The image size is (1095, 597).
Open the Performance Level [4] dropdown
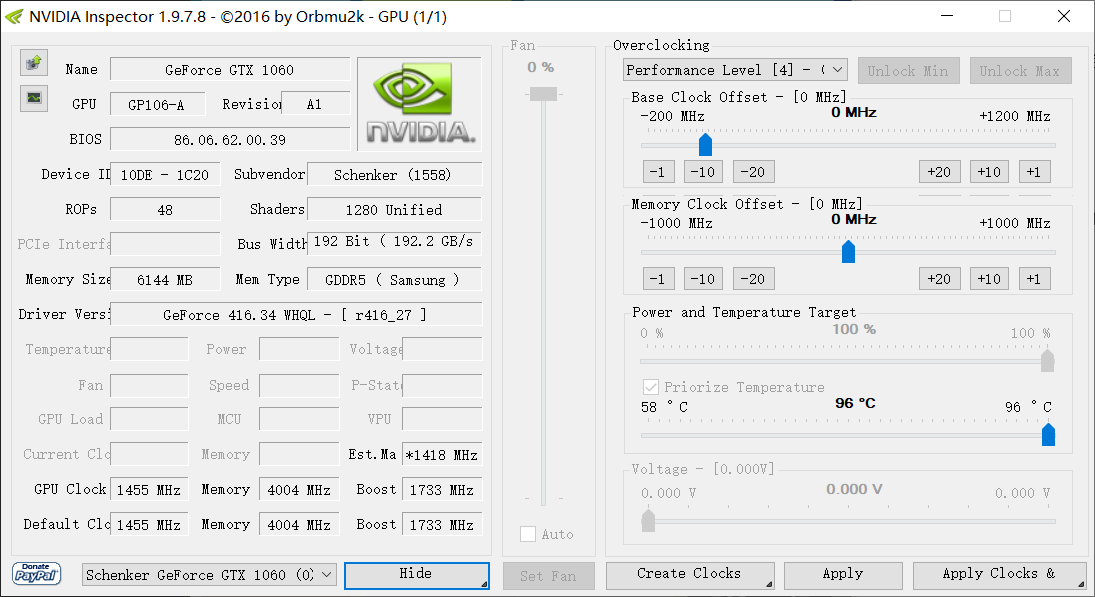coord(734,69)
